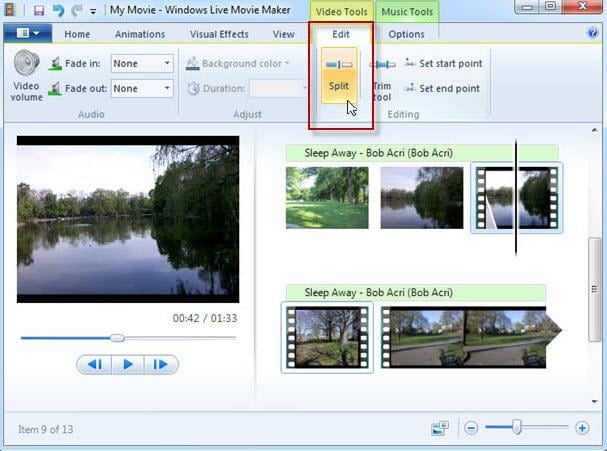Click the Help icon

[x=592, y=33]
